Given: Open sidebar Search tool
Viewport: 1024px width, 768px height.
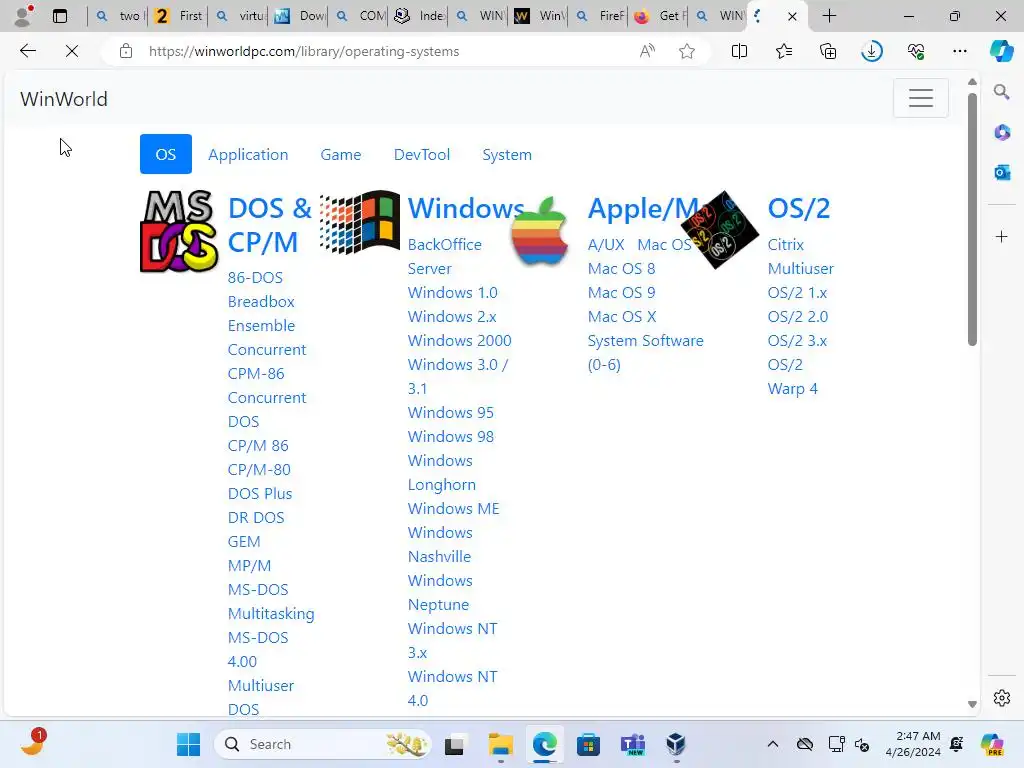Looking at the screenshot, I should coord(1001,92).
